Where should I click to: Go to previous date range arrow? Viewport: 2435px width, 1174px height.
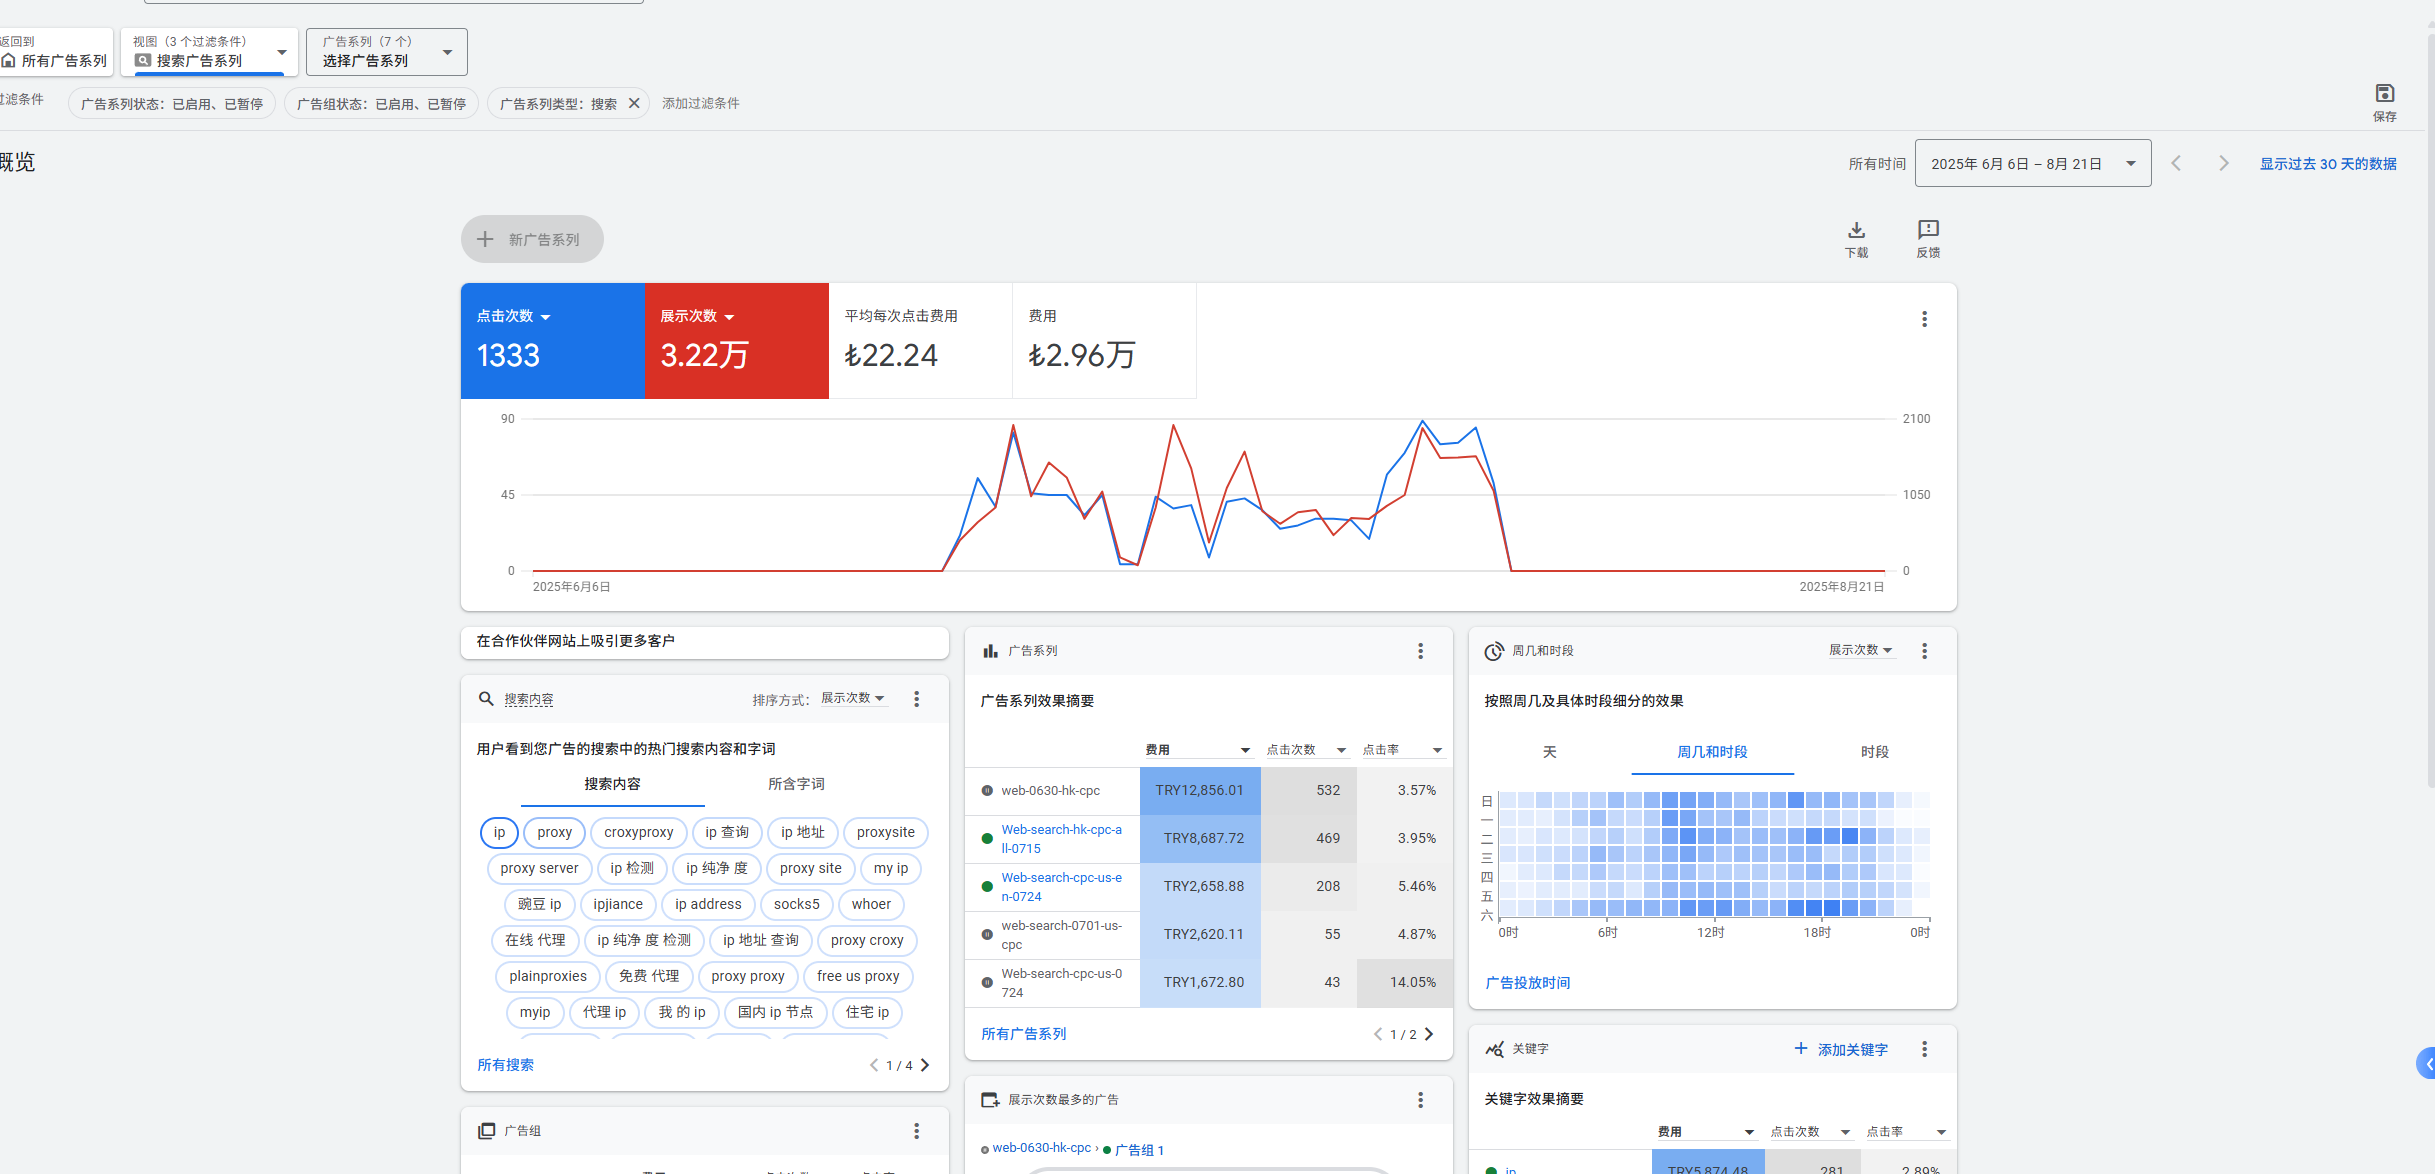coord(2176,163)
